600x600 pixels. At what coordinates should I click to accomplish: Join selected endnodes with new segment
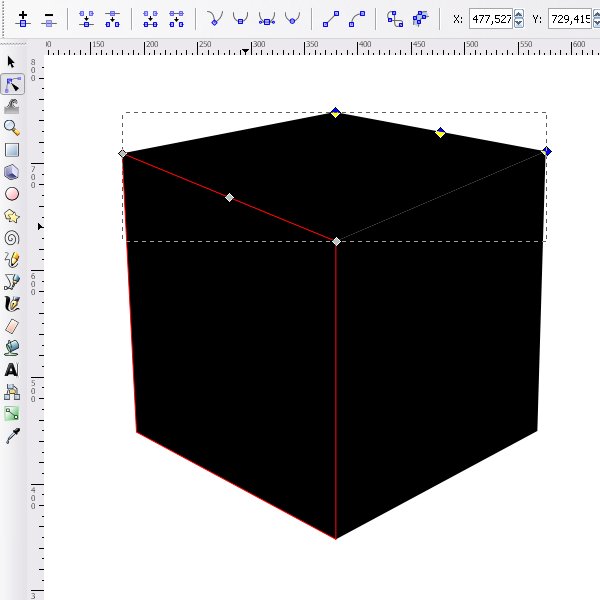pyautogui.click(x=150, y=19)
